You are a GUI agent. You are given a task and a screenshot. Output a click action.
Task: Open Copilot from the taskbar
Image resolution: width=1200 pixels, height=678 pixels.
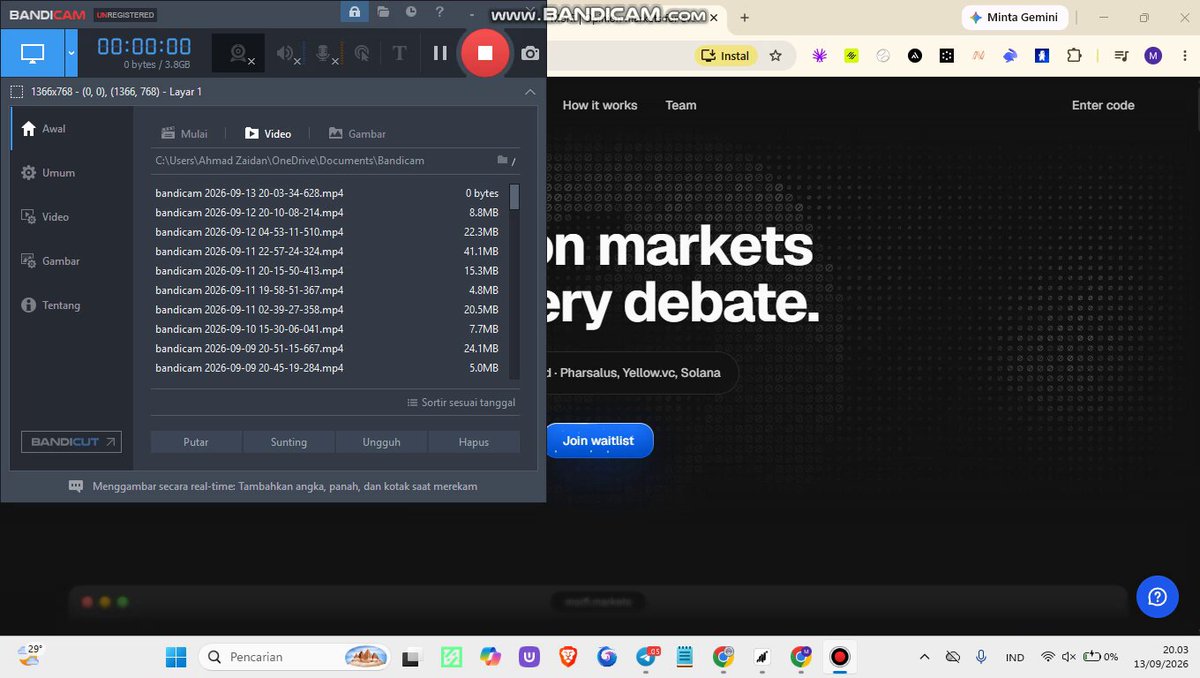[490, 657]
